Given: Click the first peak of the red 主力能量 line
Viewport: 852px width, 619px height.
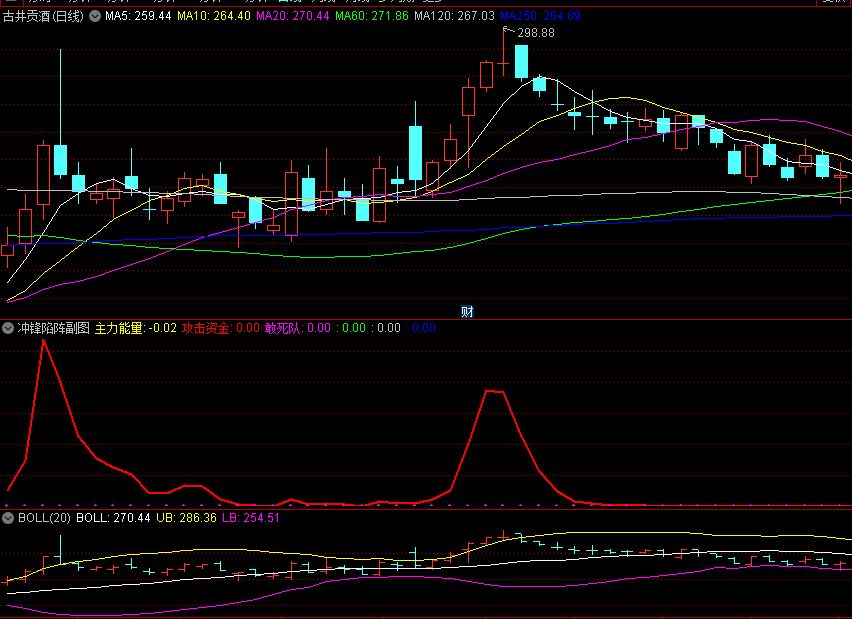Looking at the screenshot, I should pos(43,341).
